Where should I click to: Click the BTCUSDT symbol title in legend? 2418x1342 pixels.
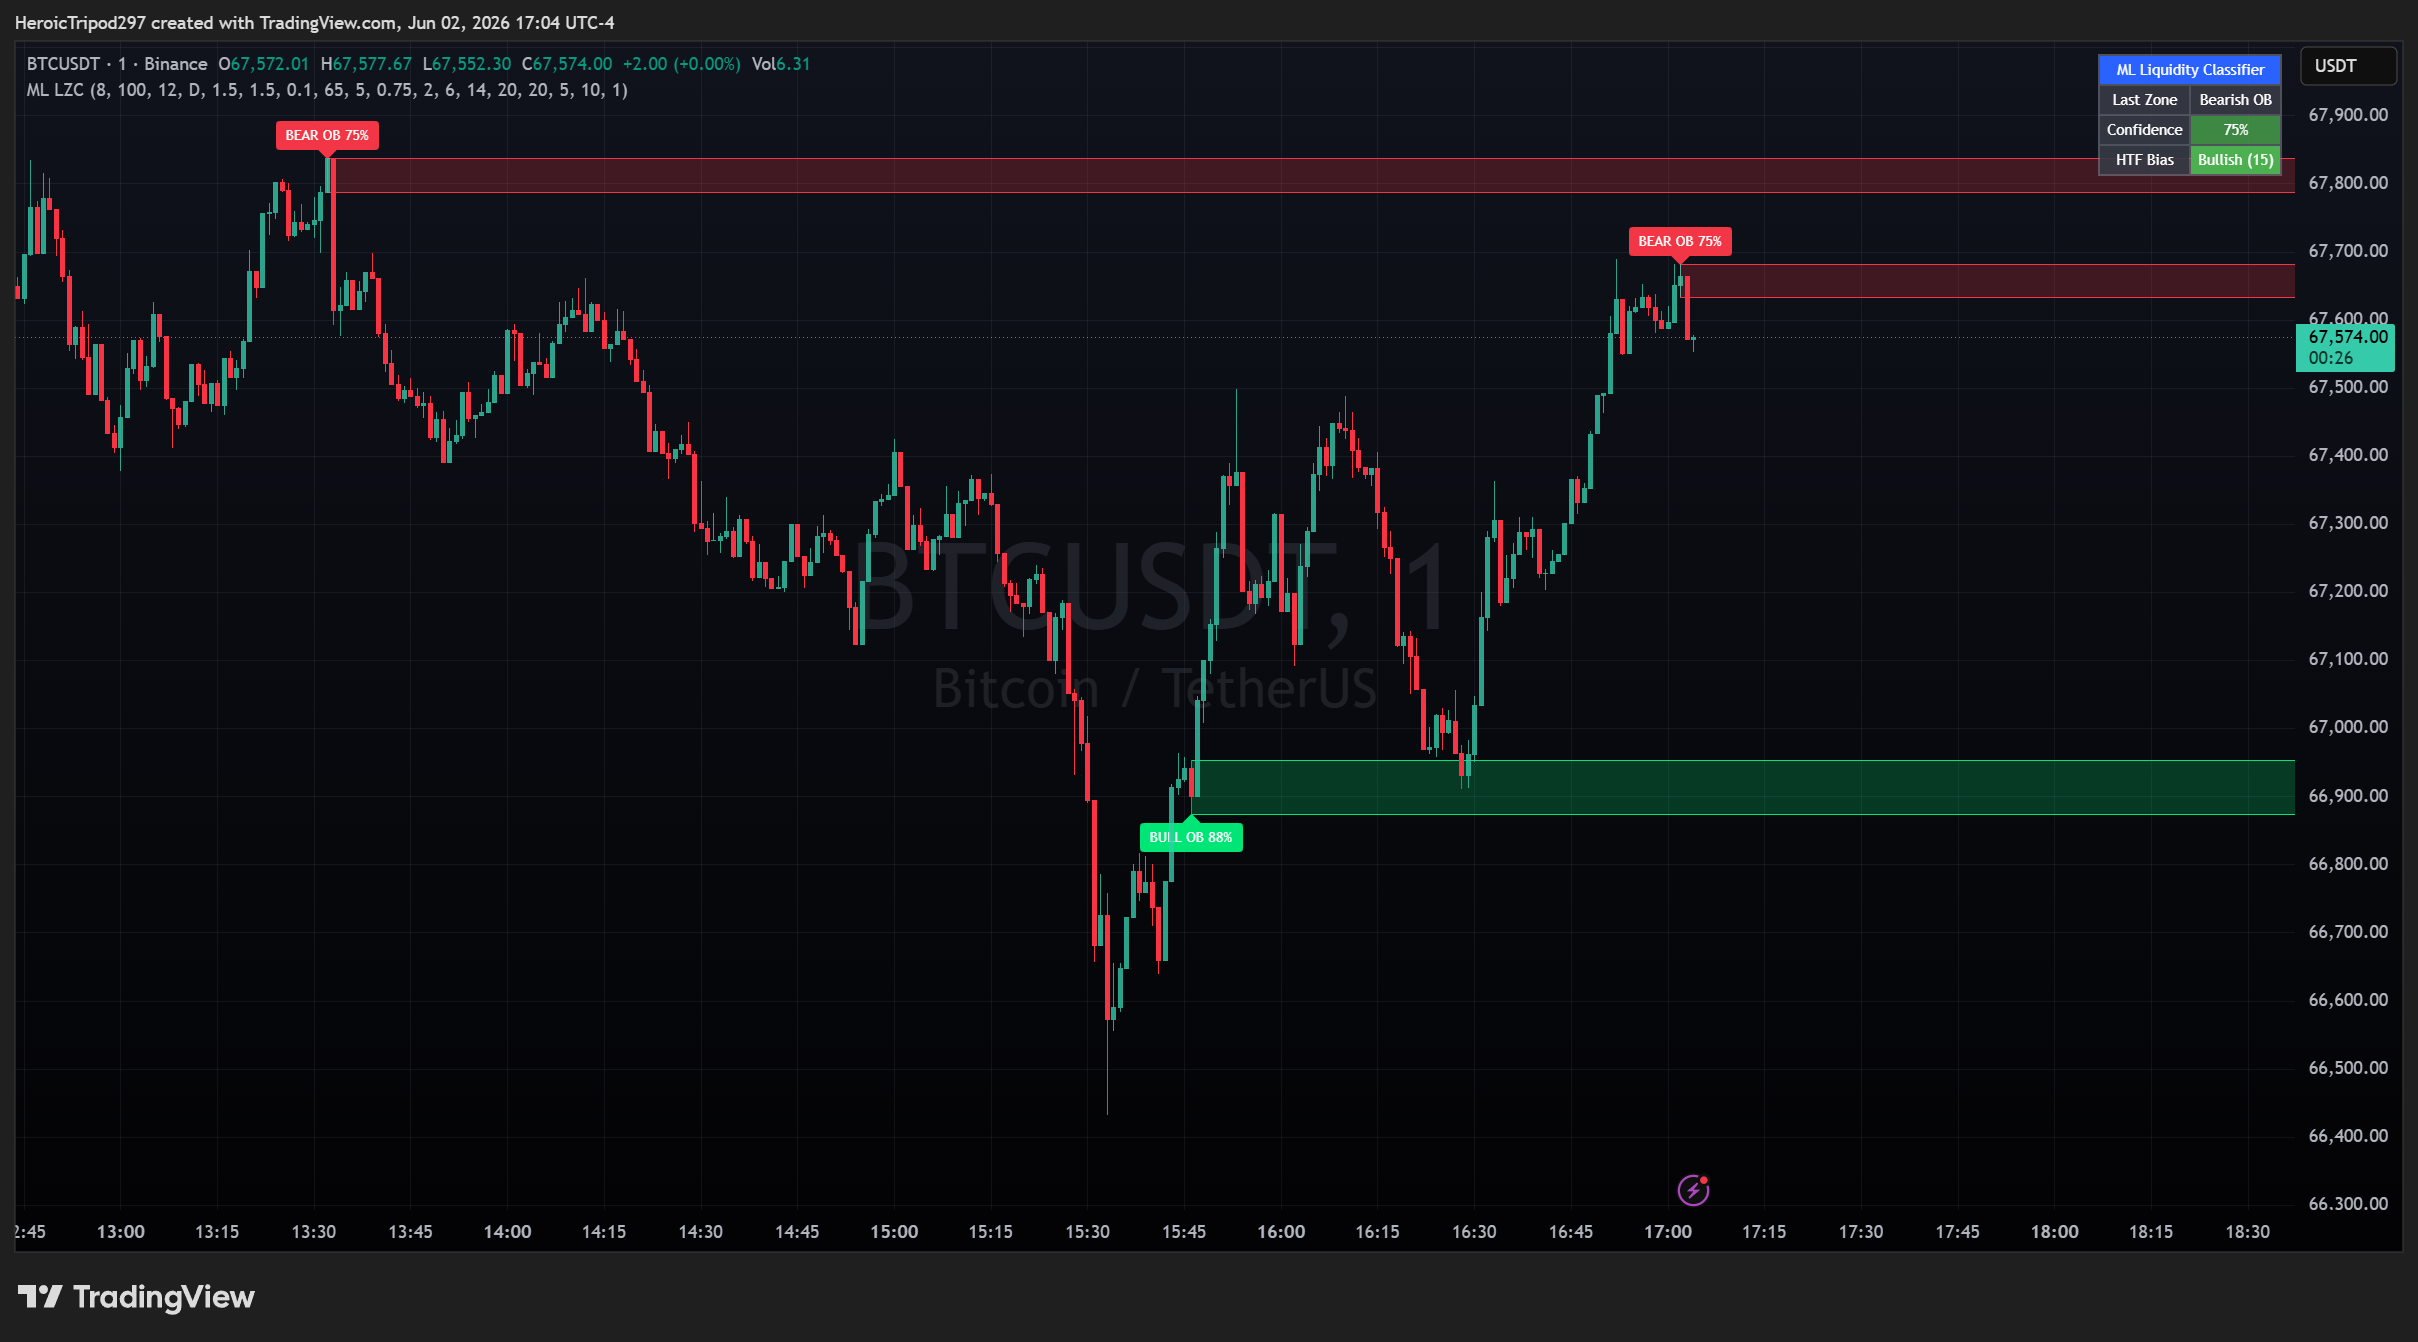pos(64,64)
